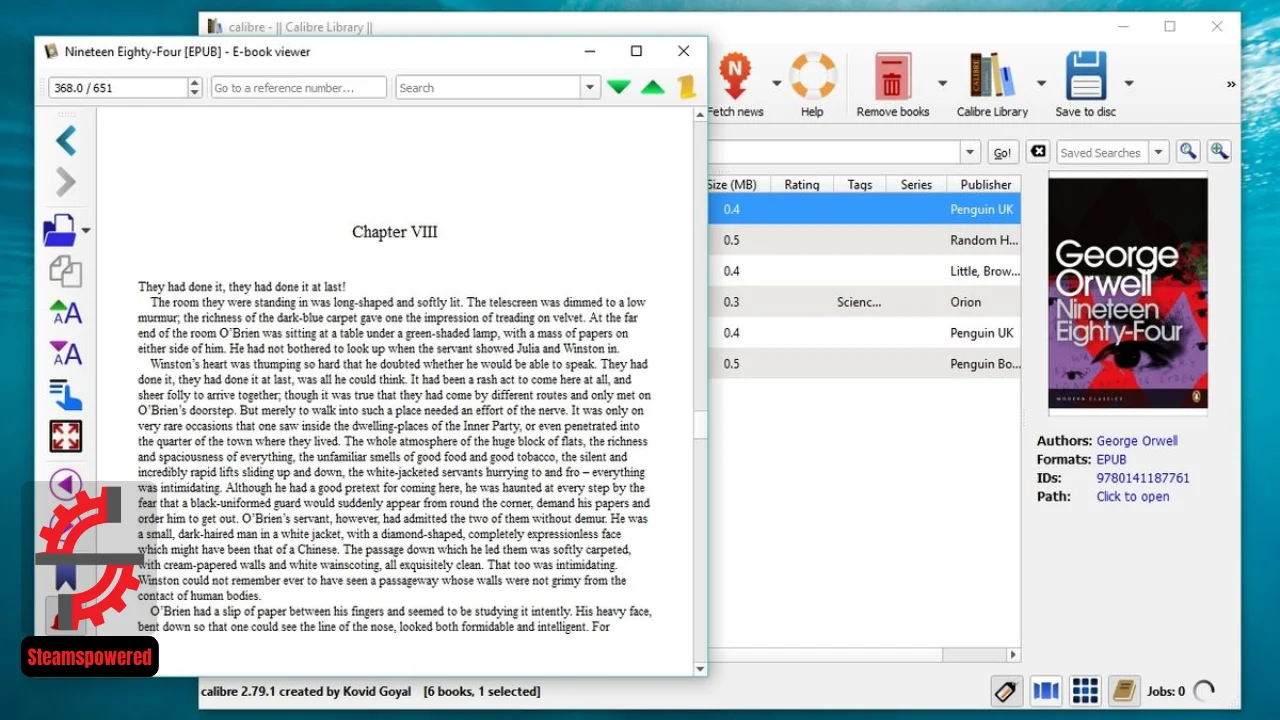Click the page number up stepper arrow
This screenshot has height=720, width=1280.
[195, 83]
